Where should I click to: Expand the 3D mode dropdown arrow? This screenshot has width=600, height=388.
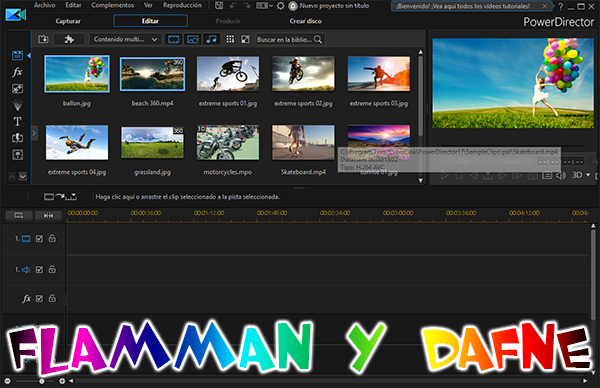tap(588, 175)
